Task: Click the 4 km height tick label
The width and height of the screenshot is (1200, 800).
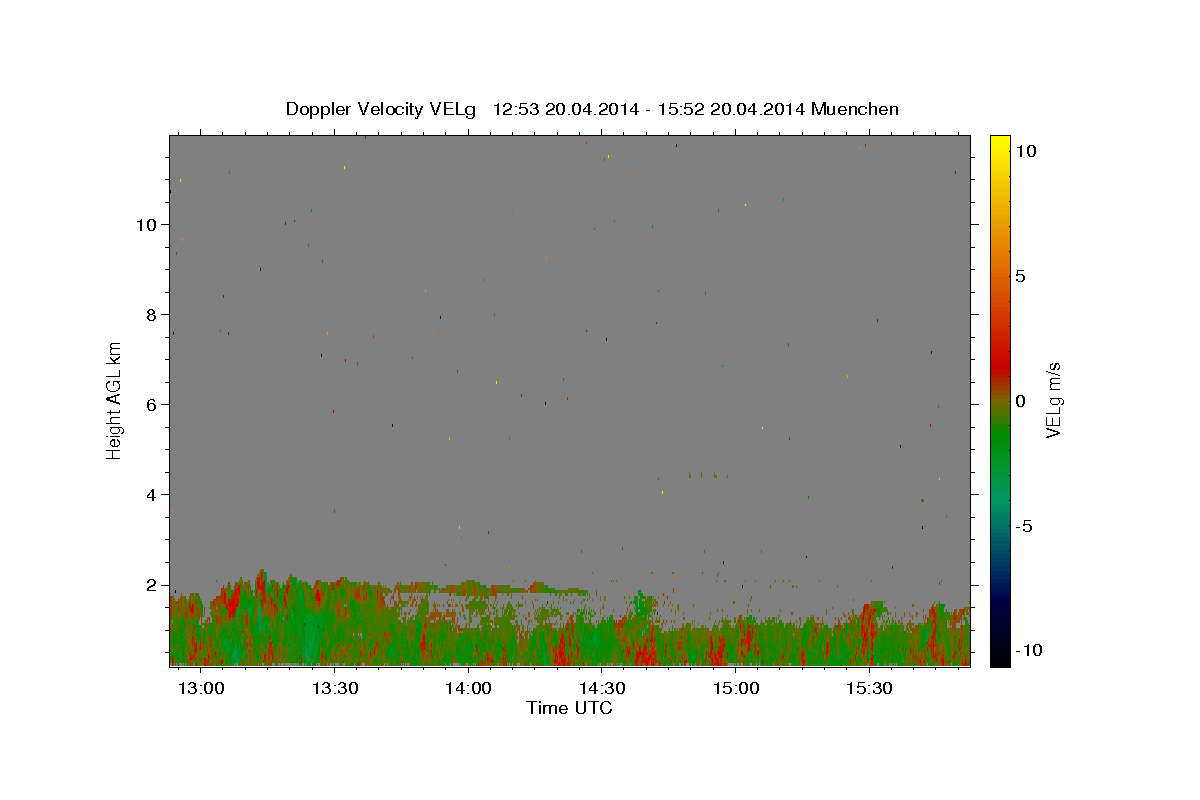Action: click(150, 495)
